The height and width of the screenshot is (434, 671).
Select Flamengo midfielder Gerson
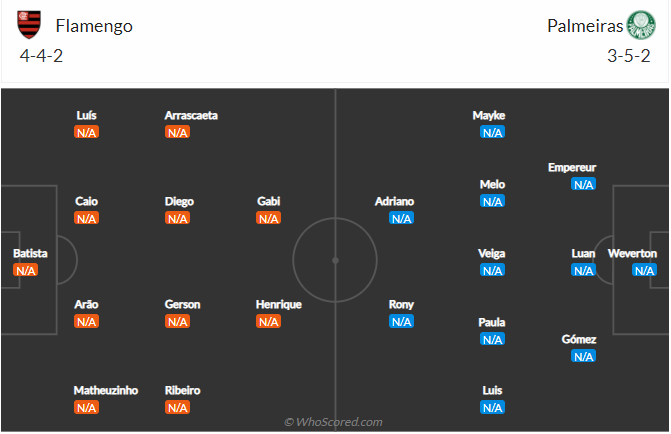click(183, 304)
